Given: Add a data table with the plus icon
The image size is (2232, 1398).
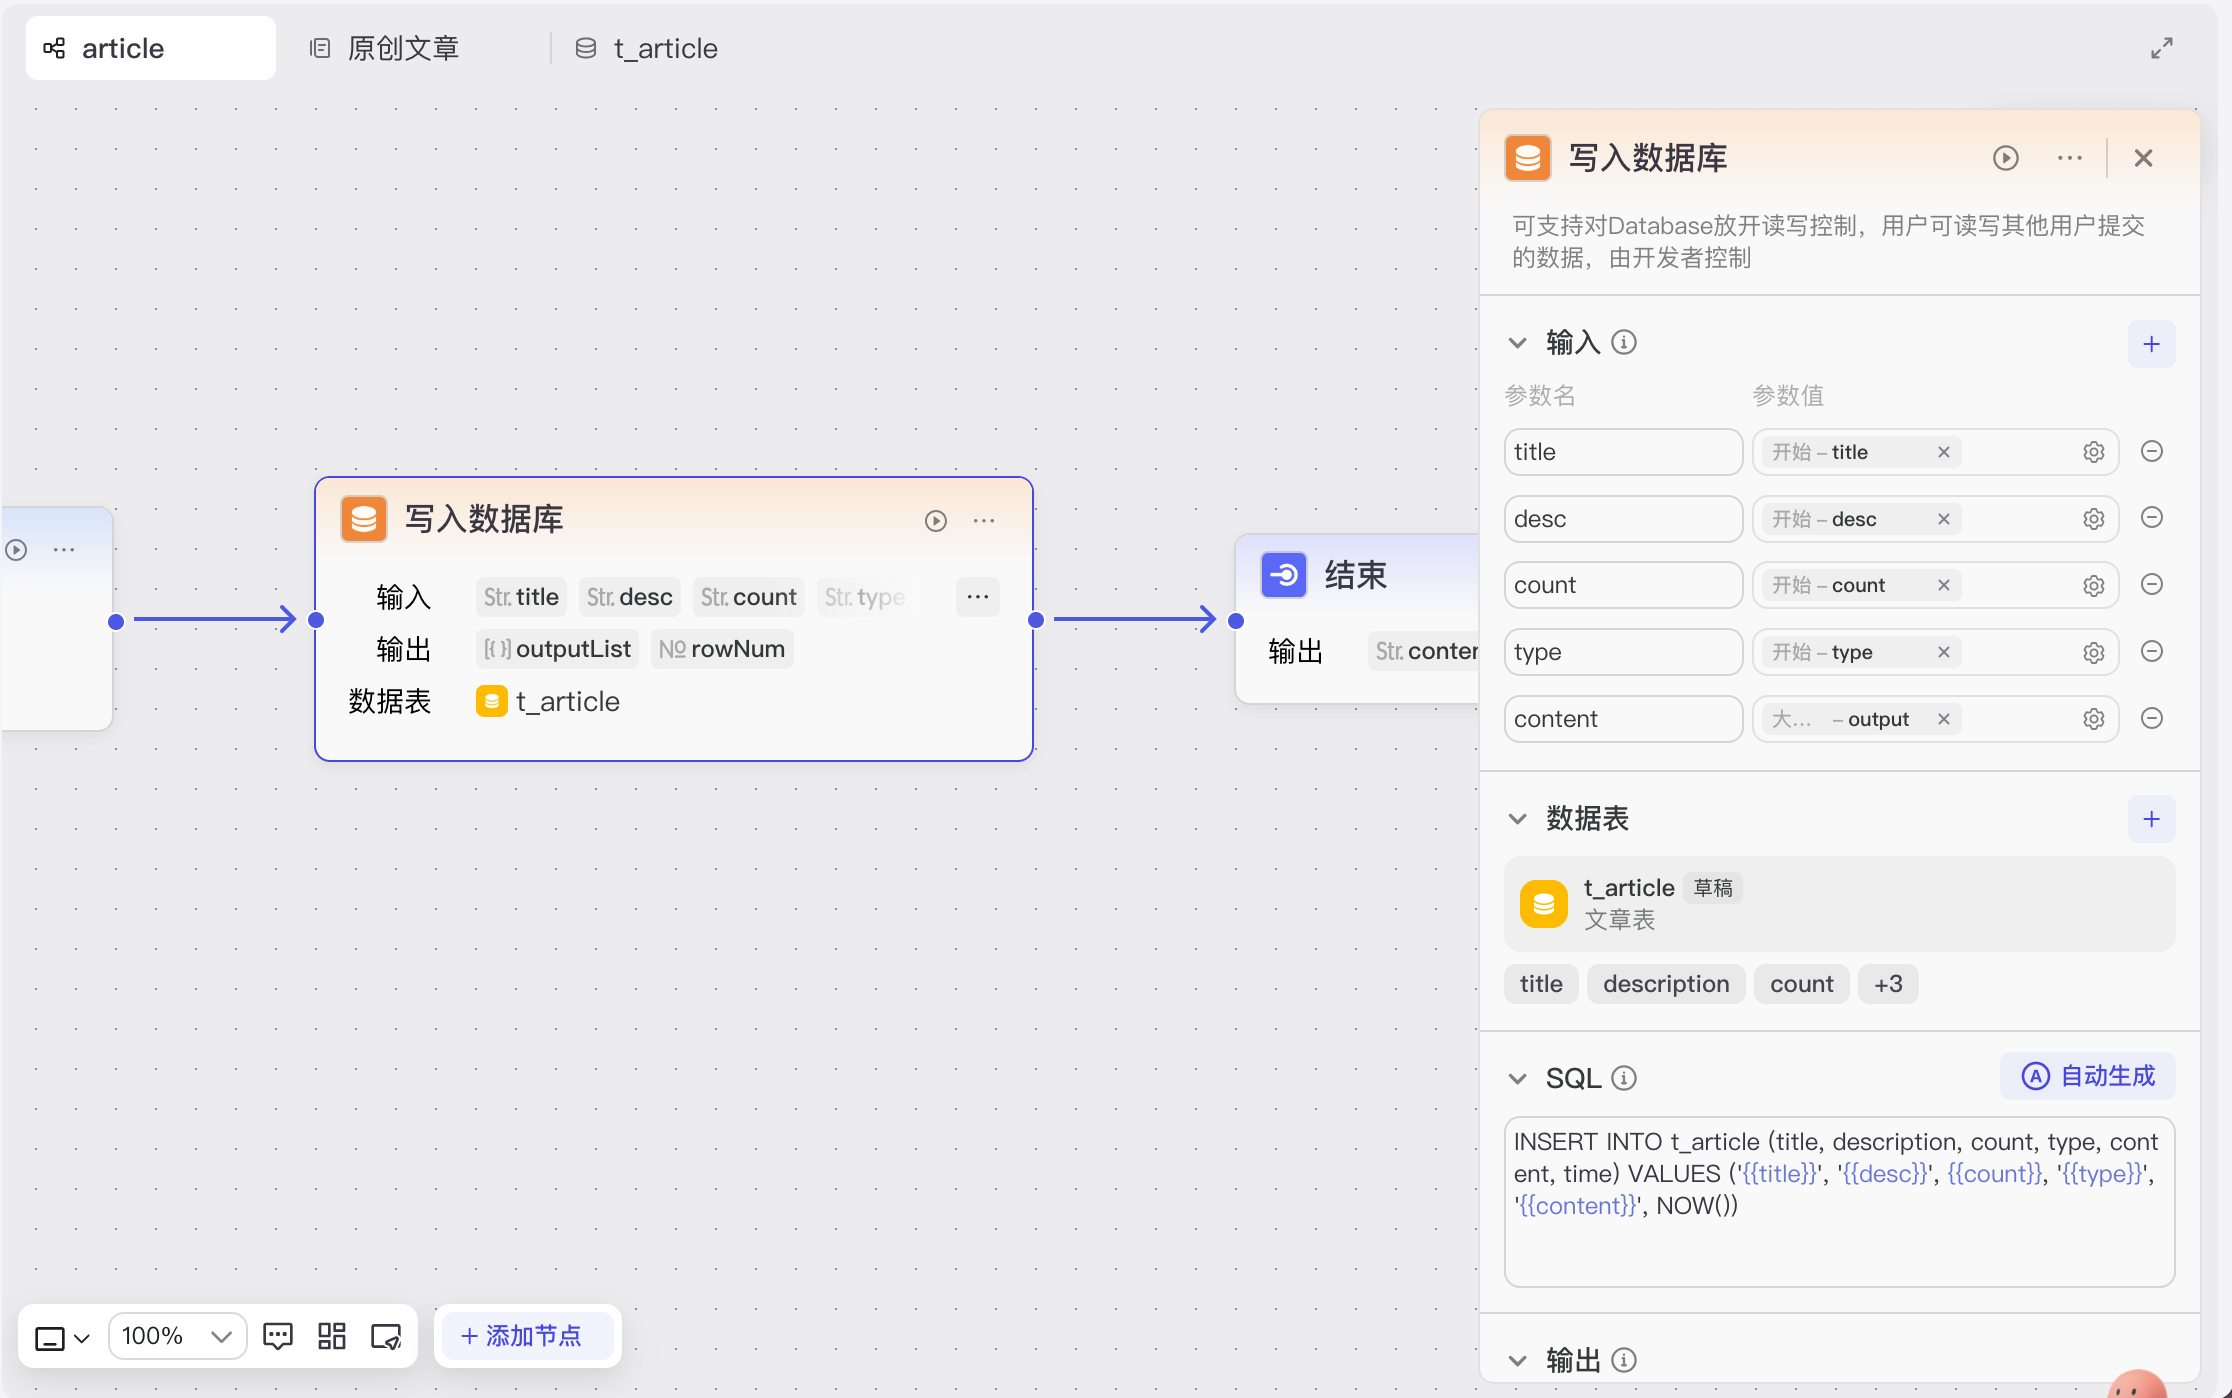Looking at the screenshot, I should 2151,819.
